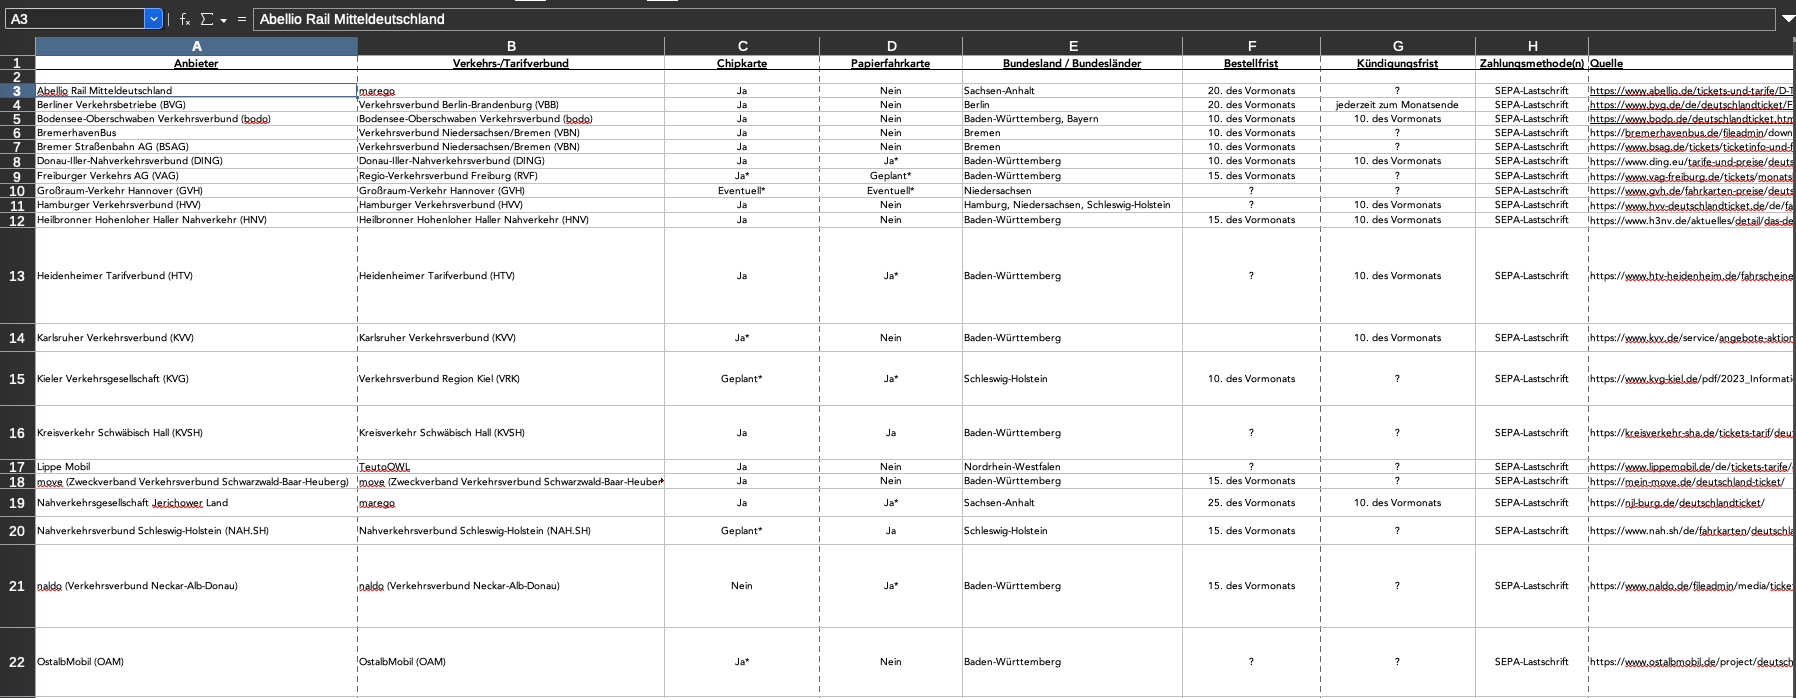Click the 'Papierfahrkarte' header cell
This screenshot has height=698, width=1796.
point(891,63)
